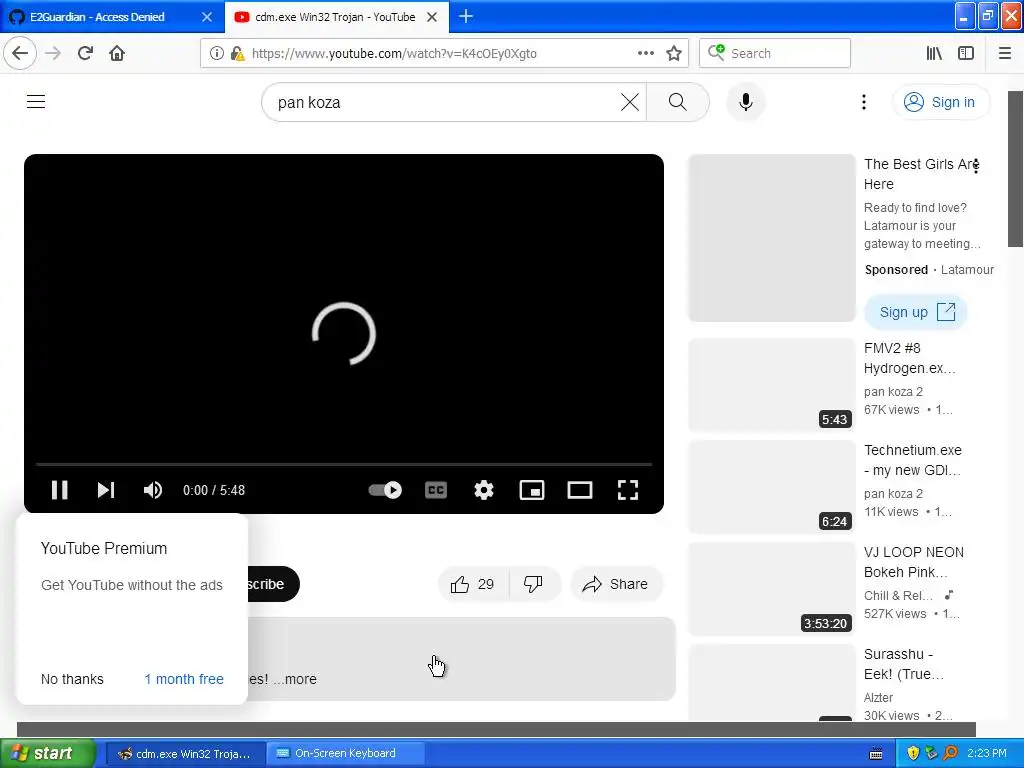
Task: Click the 6:24 video thumbnail
Action: (x=772, y=487)
